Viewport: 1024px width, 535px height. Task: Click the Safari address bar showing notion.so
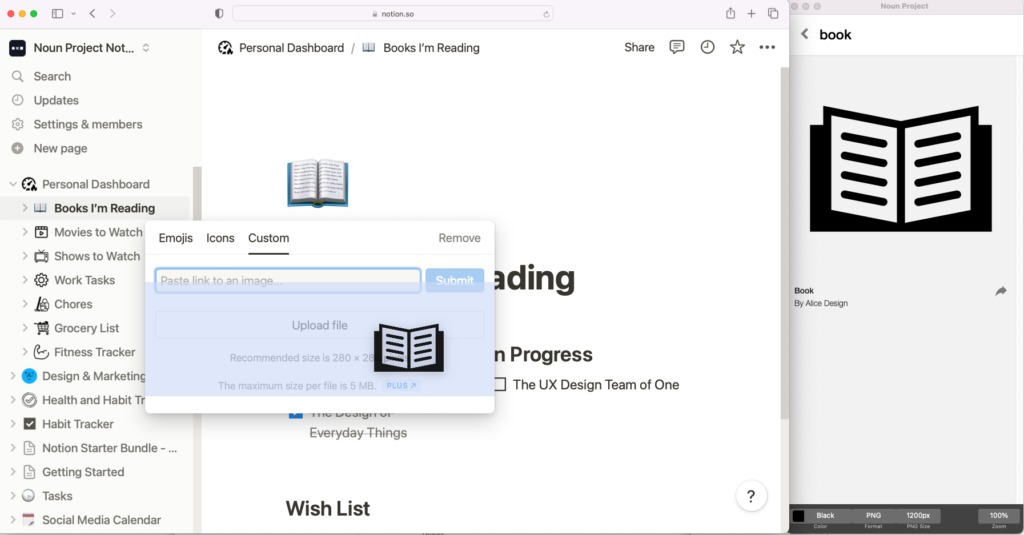(x=392, y=14)
